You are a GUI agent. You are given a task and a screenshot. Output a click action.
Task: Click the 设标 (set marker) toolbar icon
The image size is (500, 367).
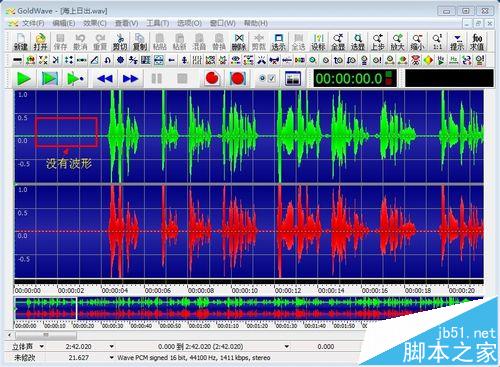pyautogui.click(x=318, y=42)
